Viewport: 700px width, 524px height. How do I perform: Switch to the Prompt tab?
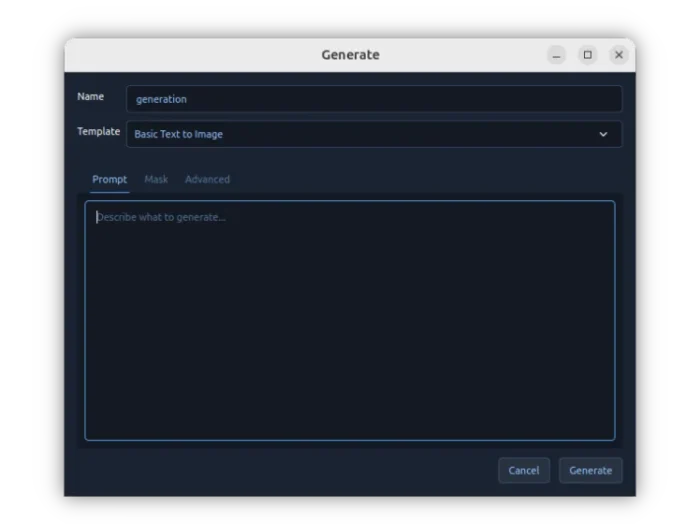109,179
